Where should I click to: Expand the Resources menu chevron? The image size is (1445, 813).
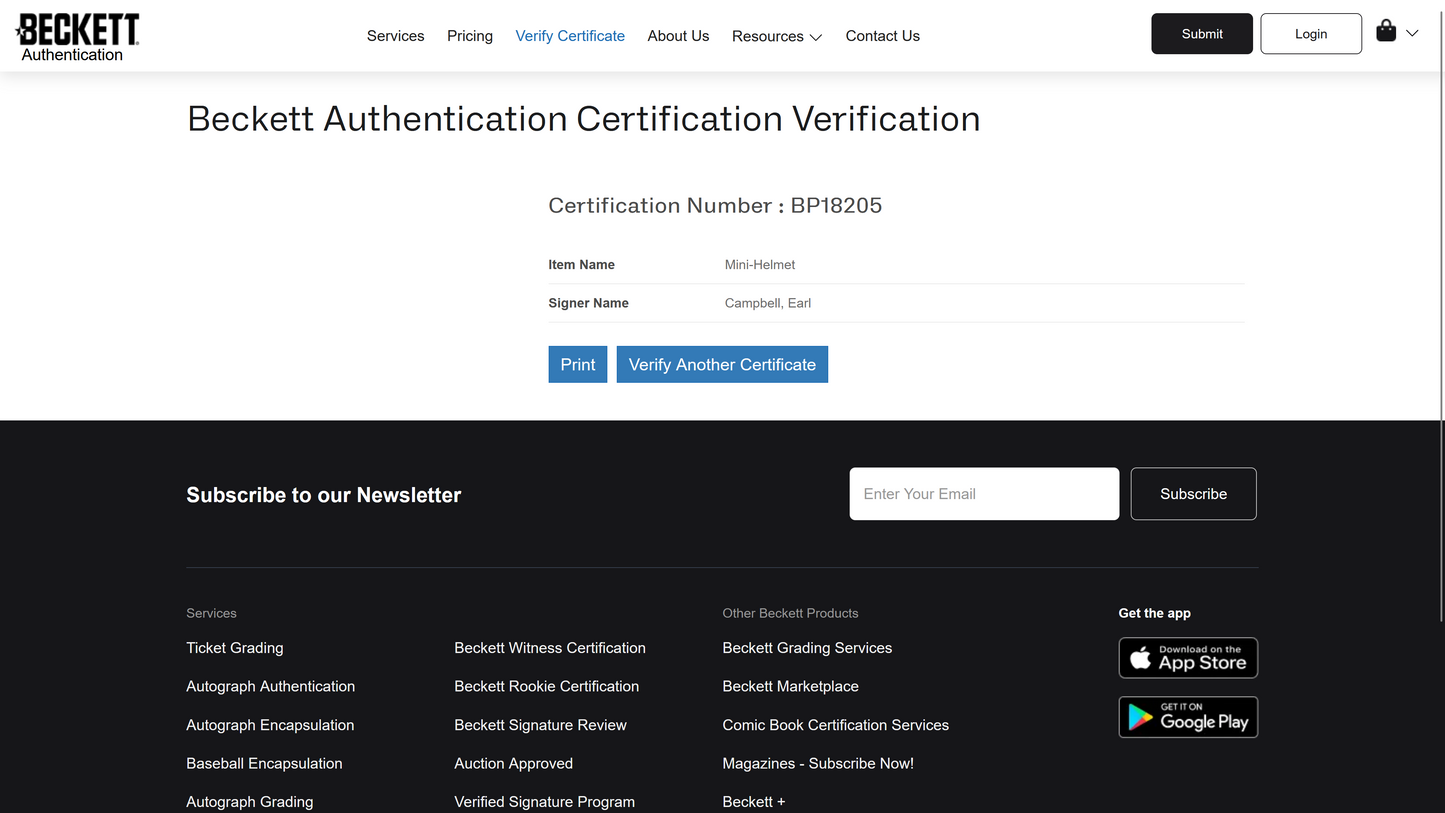[816, 37]
